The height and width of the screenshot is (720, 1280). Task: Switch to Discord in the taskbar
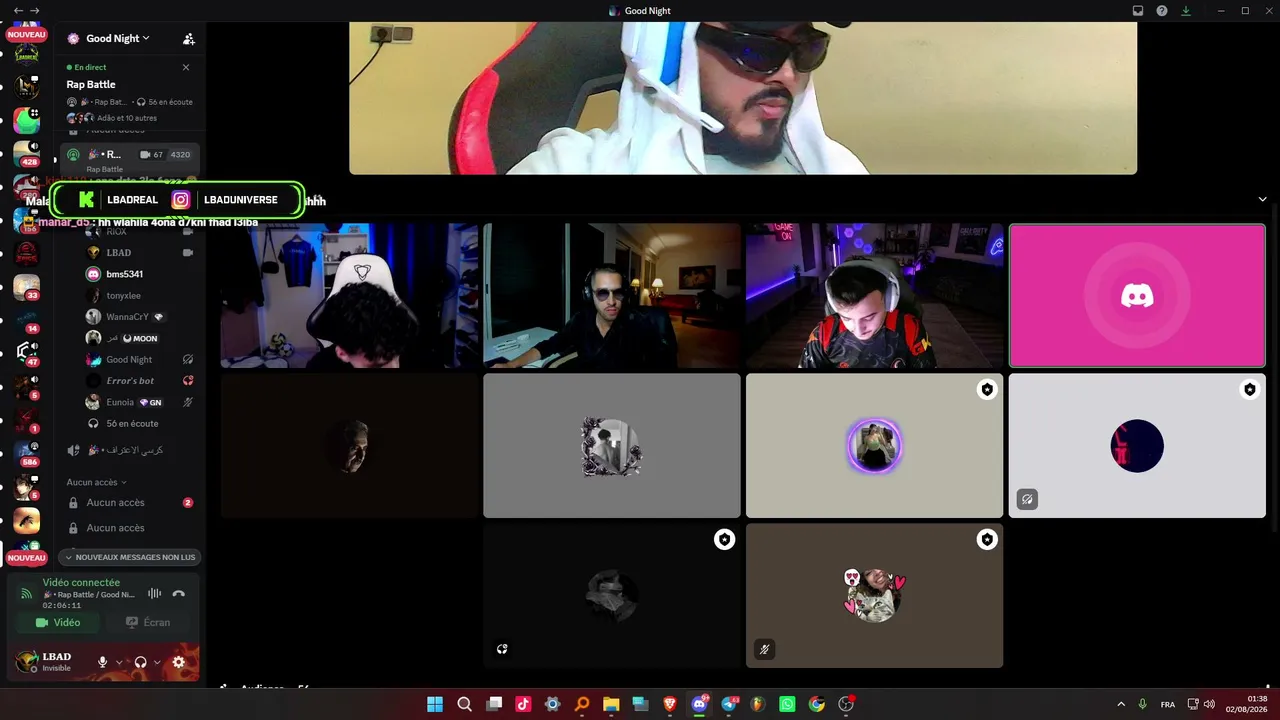click(x=699, y=704)
